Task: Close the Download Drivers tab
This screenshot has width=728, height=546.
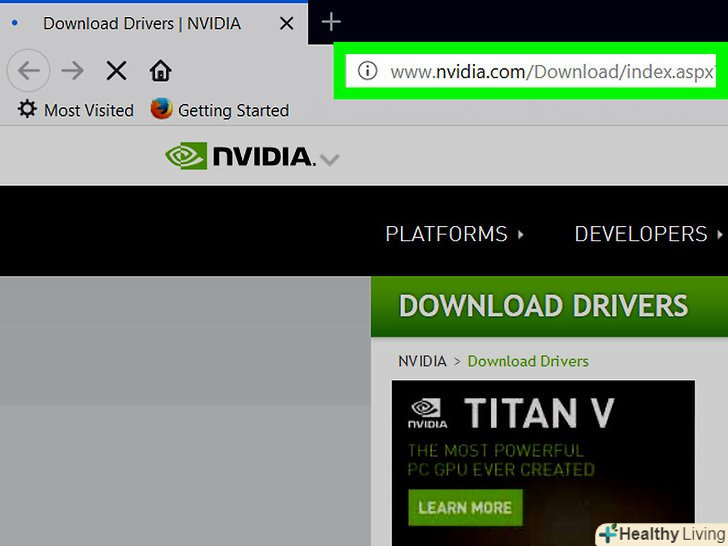Action: point(286,23)
